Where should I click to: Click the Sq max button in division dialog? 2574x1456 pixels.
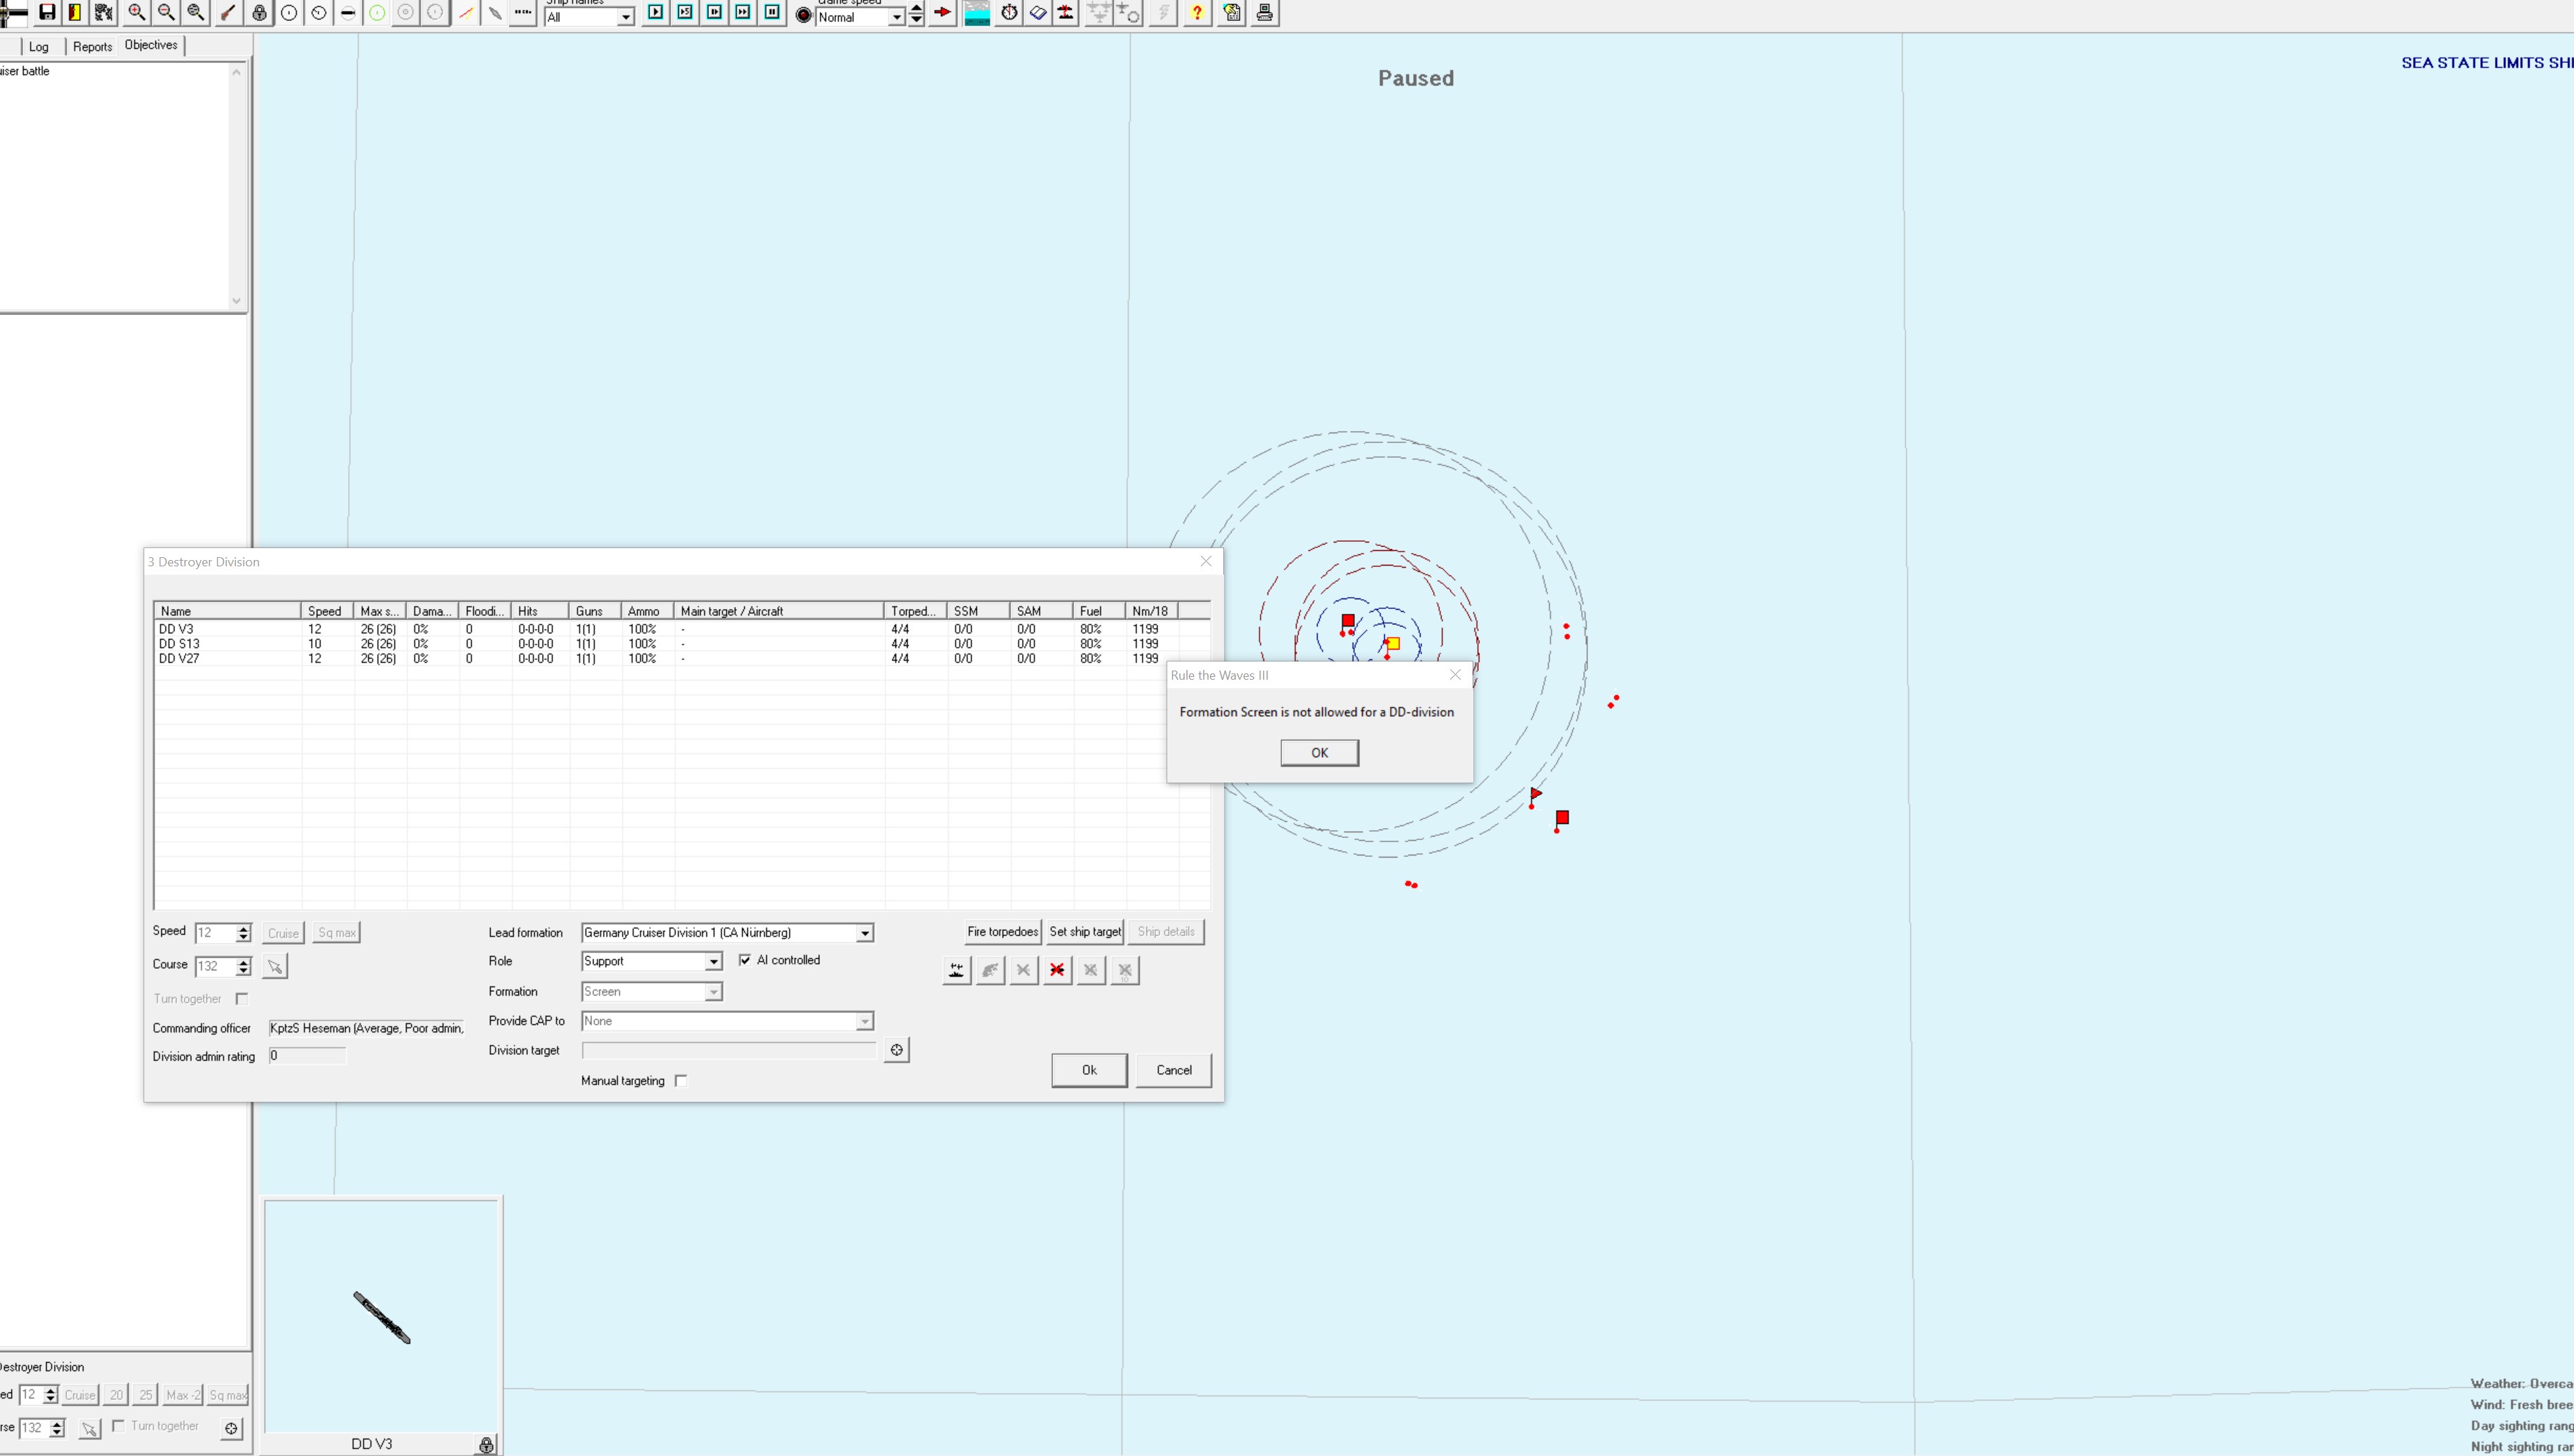pyautogui.click(x=336, y=933)
